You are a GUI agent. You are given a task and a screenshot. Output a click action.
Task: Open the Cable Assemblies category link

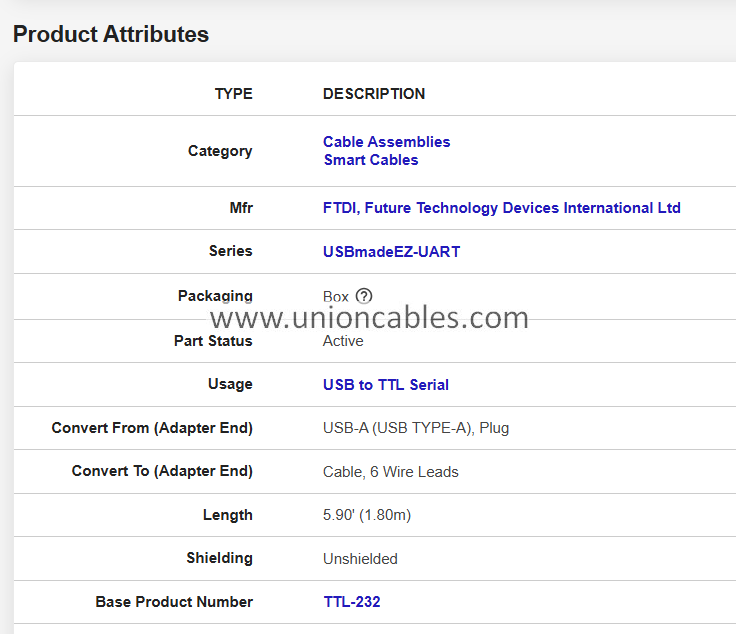[386, 142]
